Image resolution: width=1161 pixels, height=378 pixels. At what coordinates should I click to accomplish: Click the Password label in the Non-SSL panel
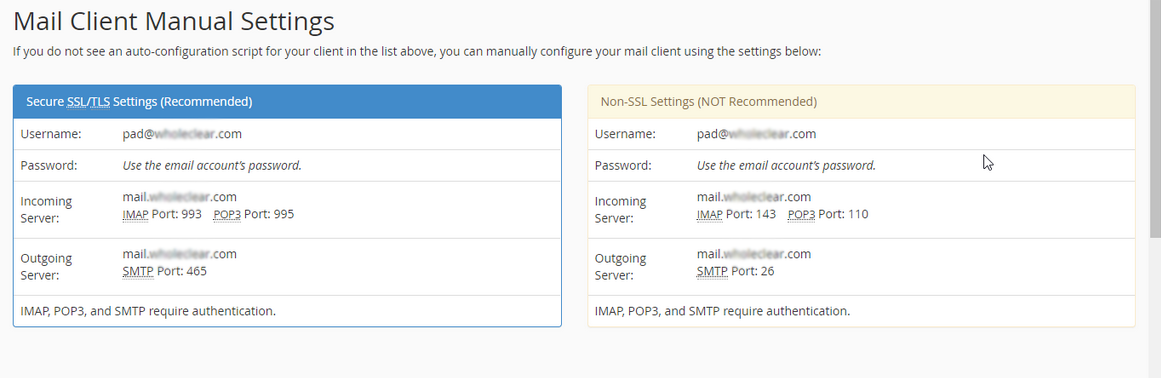point(623,166)
